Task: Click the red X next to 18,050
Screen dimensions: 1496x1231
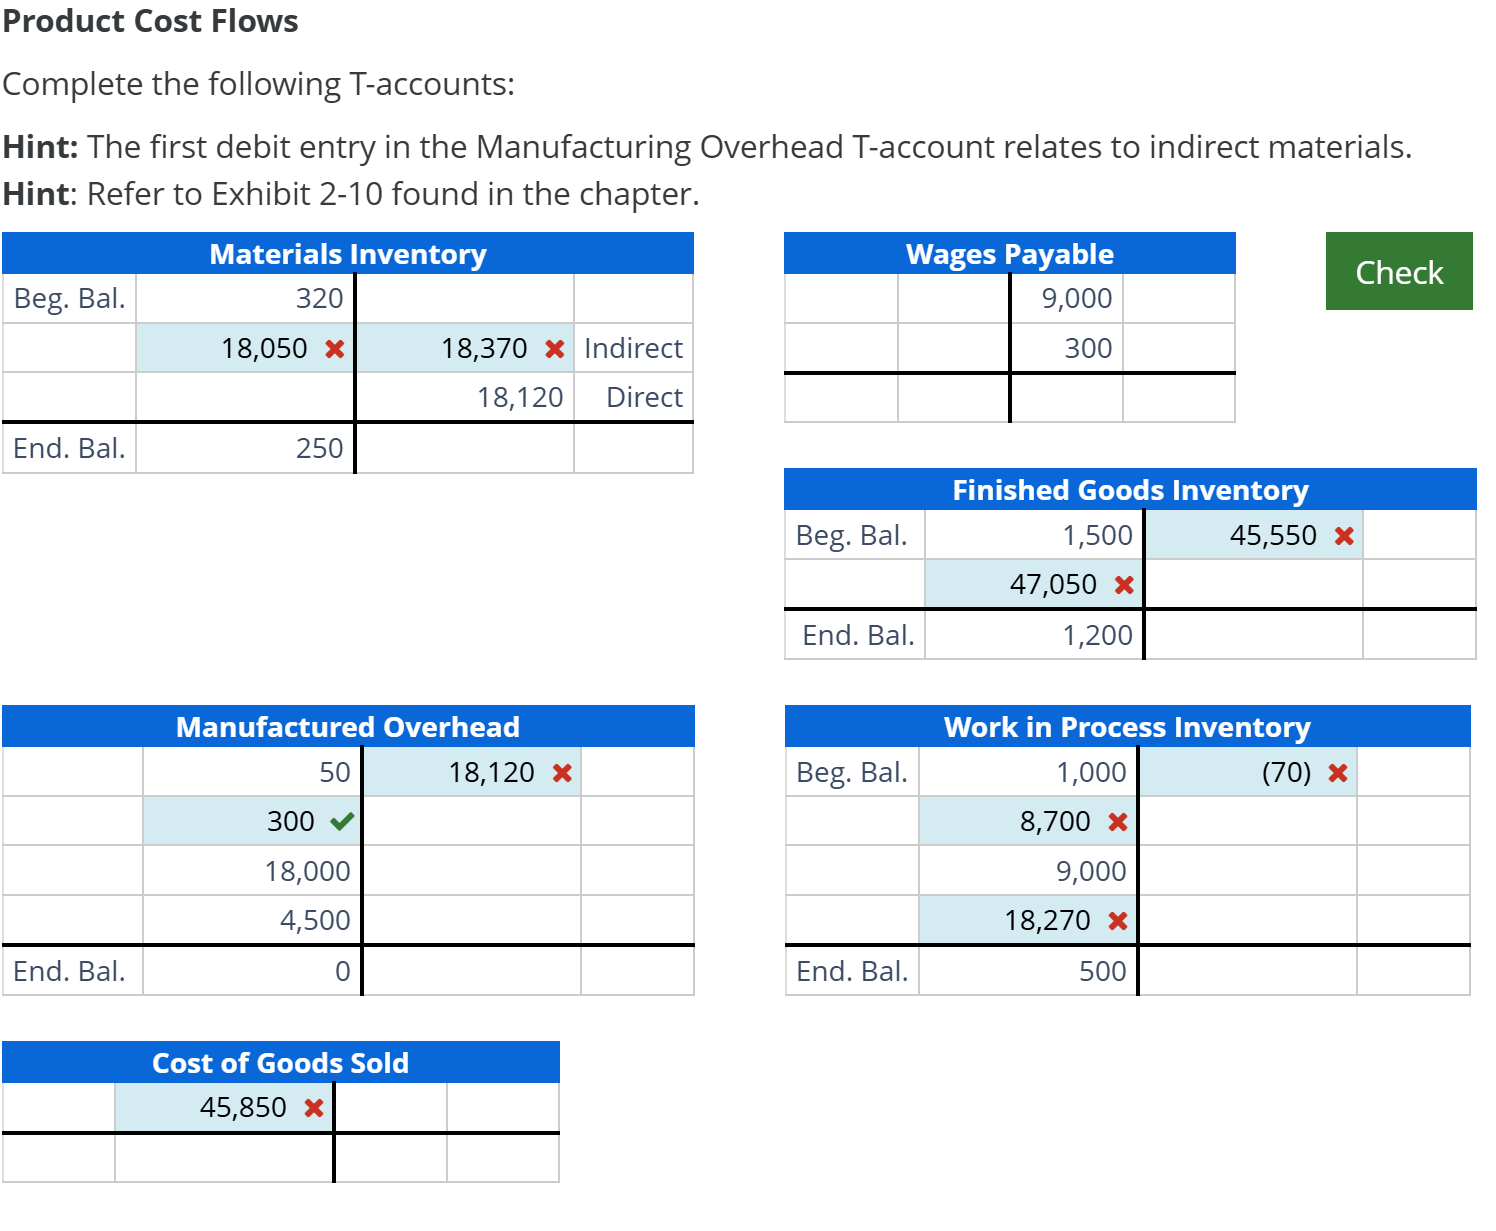Action: tap(334, 348)
